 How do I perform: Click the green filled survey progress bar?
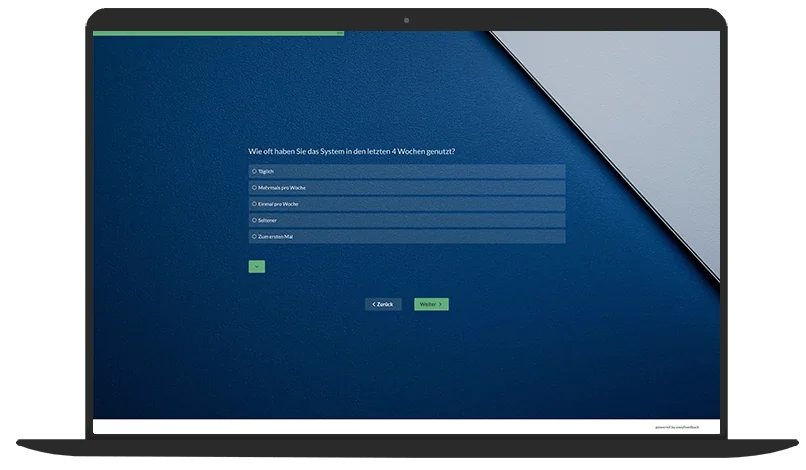coord(218,33)
